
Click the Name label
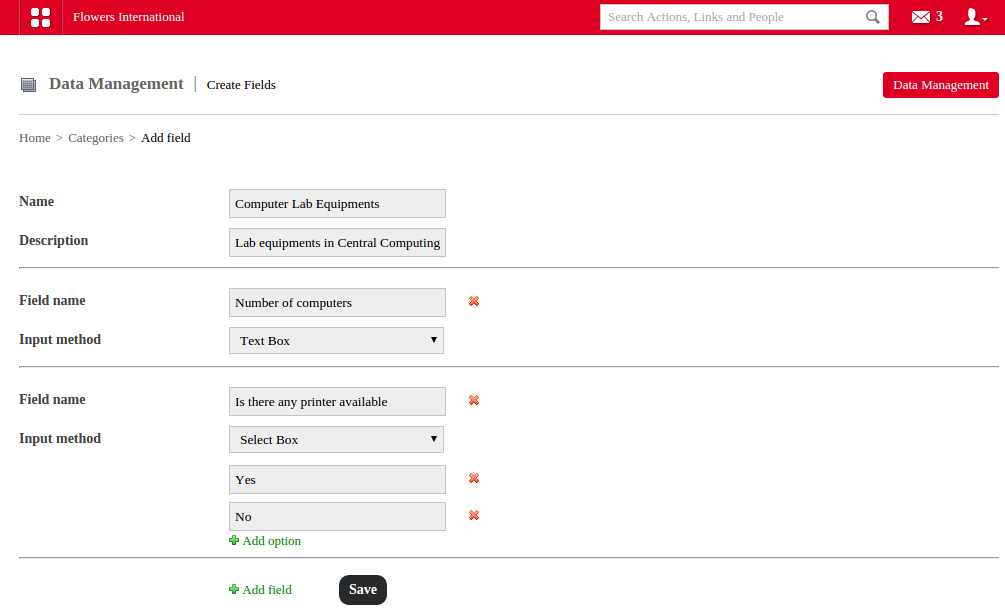tap(37, 201)
